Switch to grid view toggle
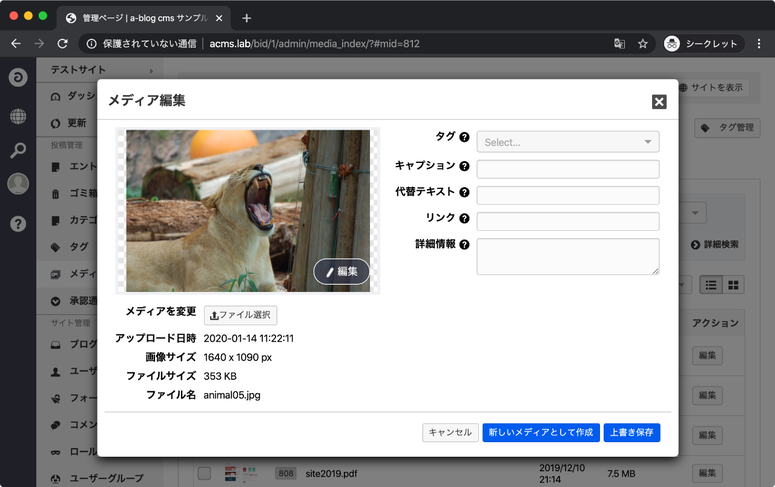 tap(734, 285)
